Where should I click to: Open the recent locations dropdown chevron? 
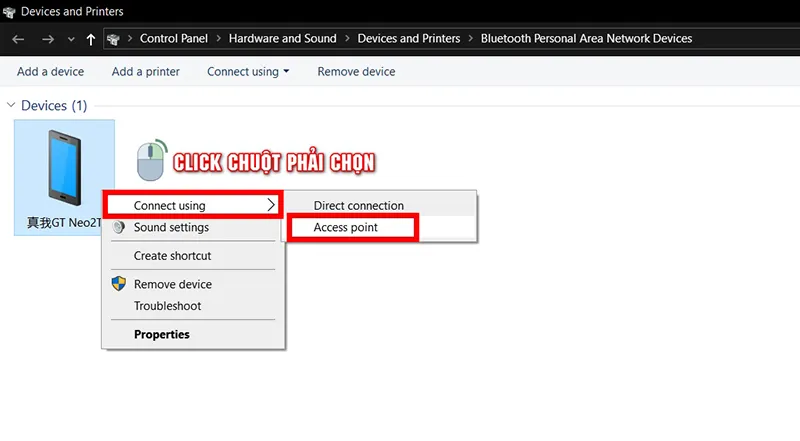71,39
